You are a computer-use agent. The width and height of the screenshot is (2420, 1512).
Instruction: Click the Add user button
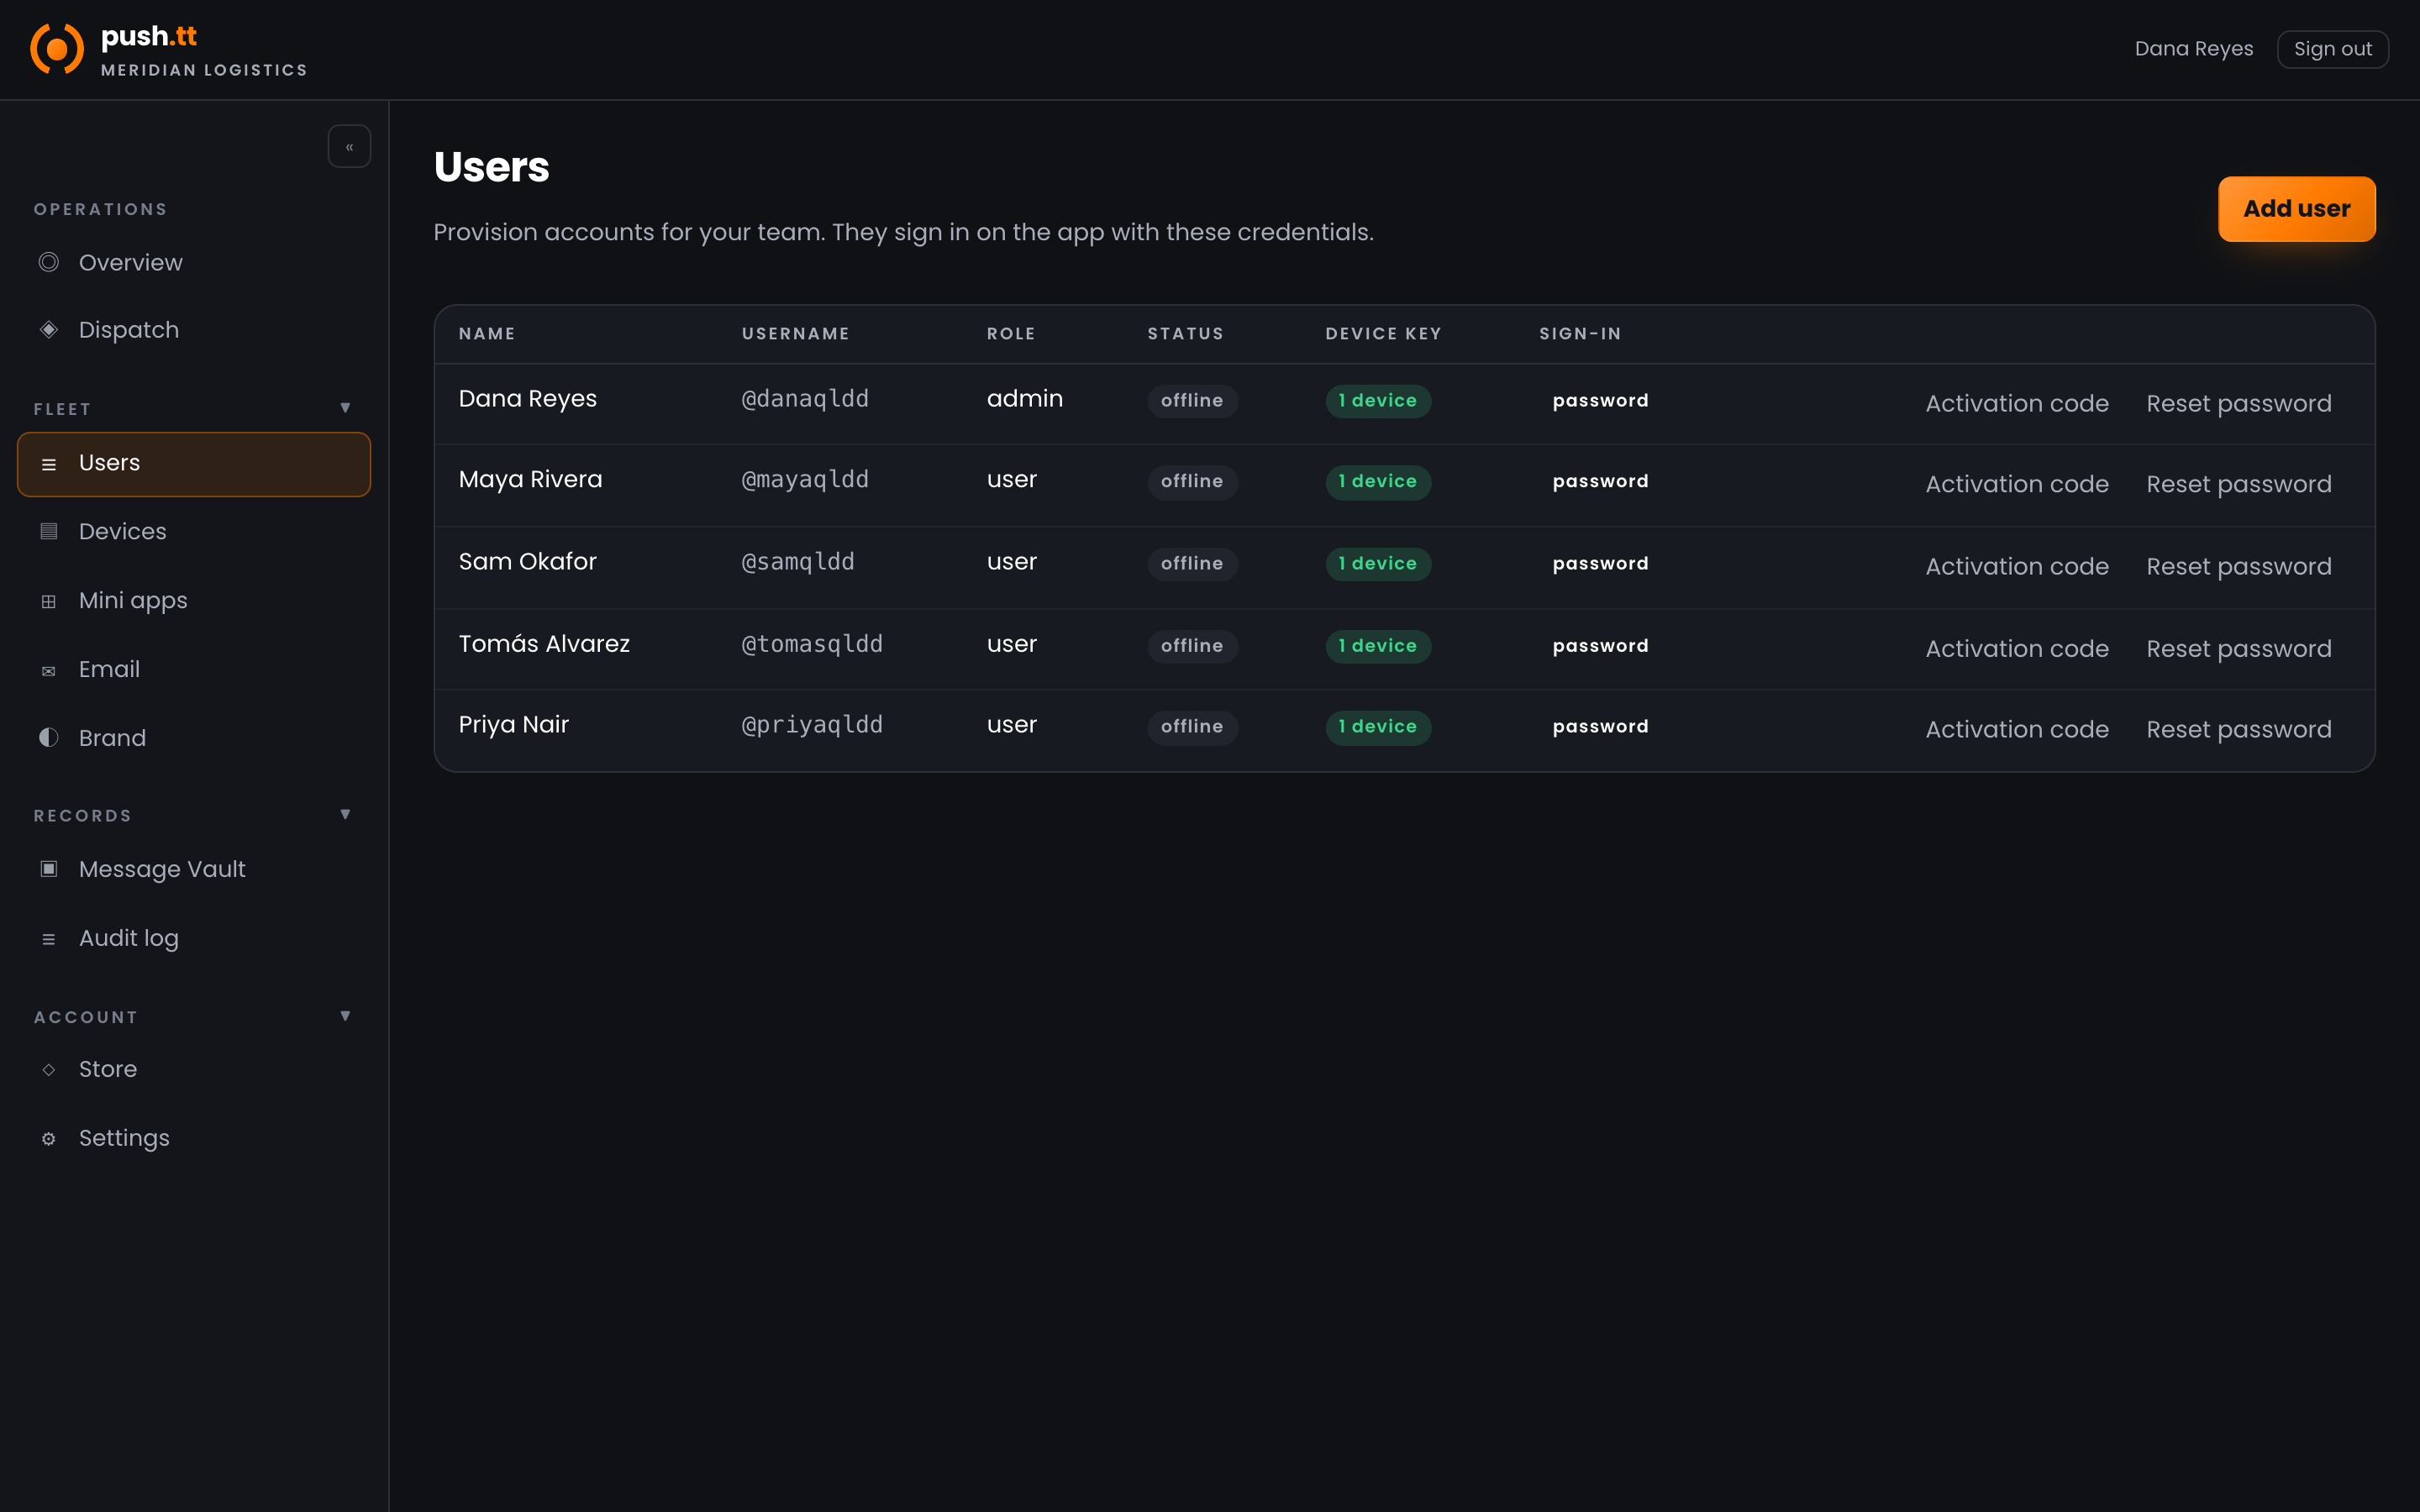2296,208
